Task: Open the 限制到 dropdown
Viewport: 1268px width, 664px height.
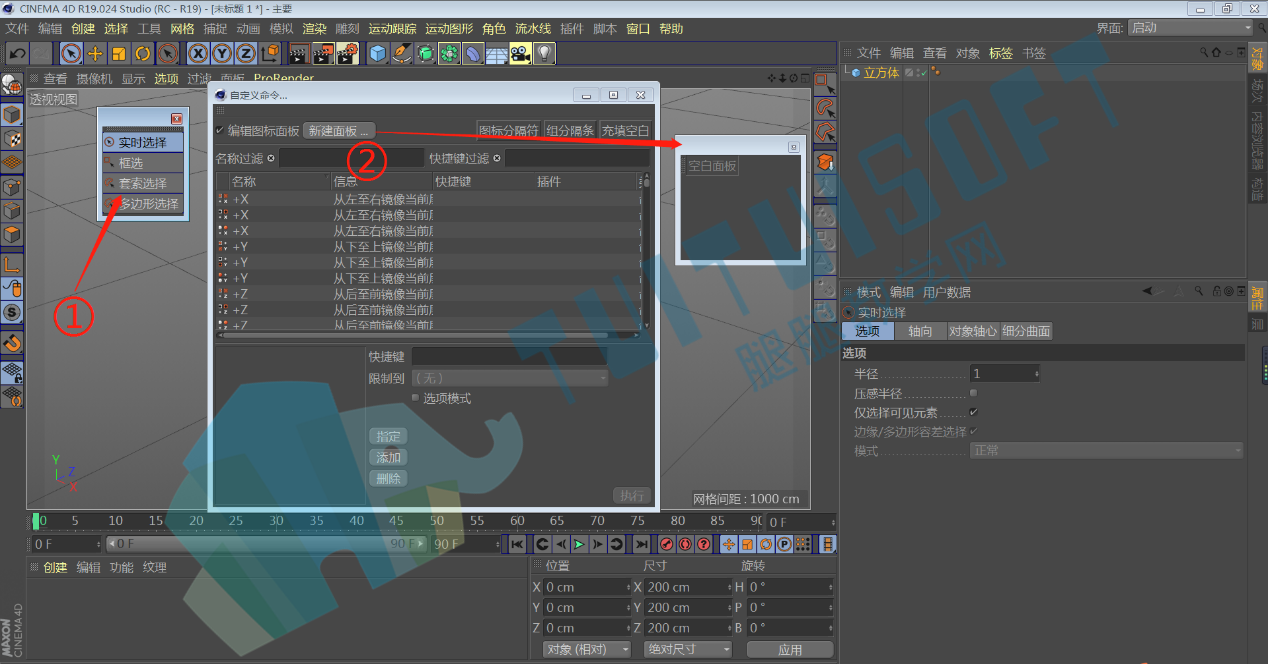Action: coord(510,378)
